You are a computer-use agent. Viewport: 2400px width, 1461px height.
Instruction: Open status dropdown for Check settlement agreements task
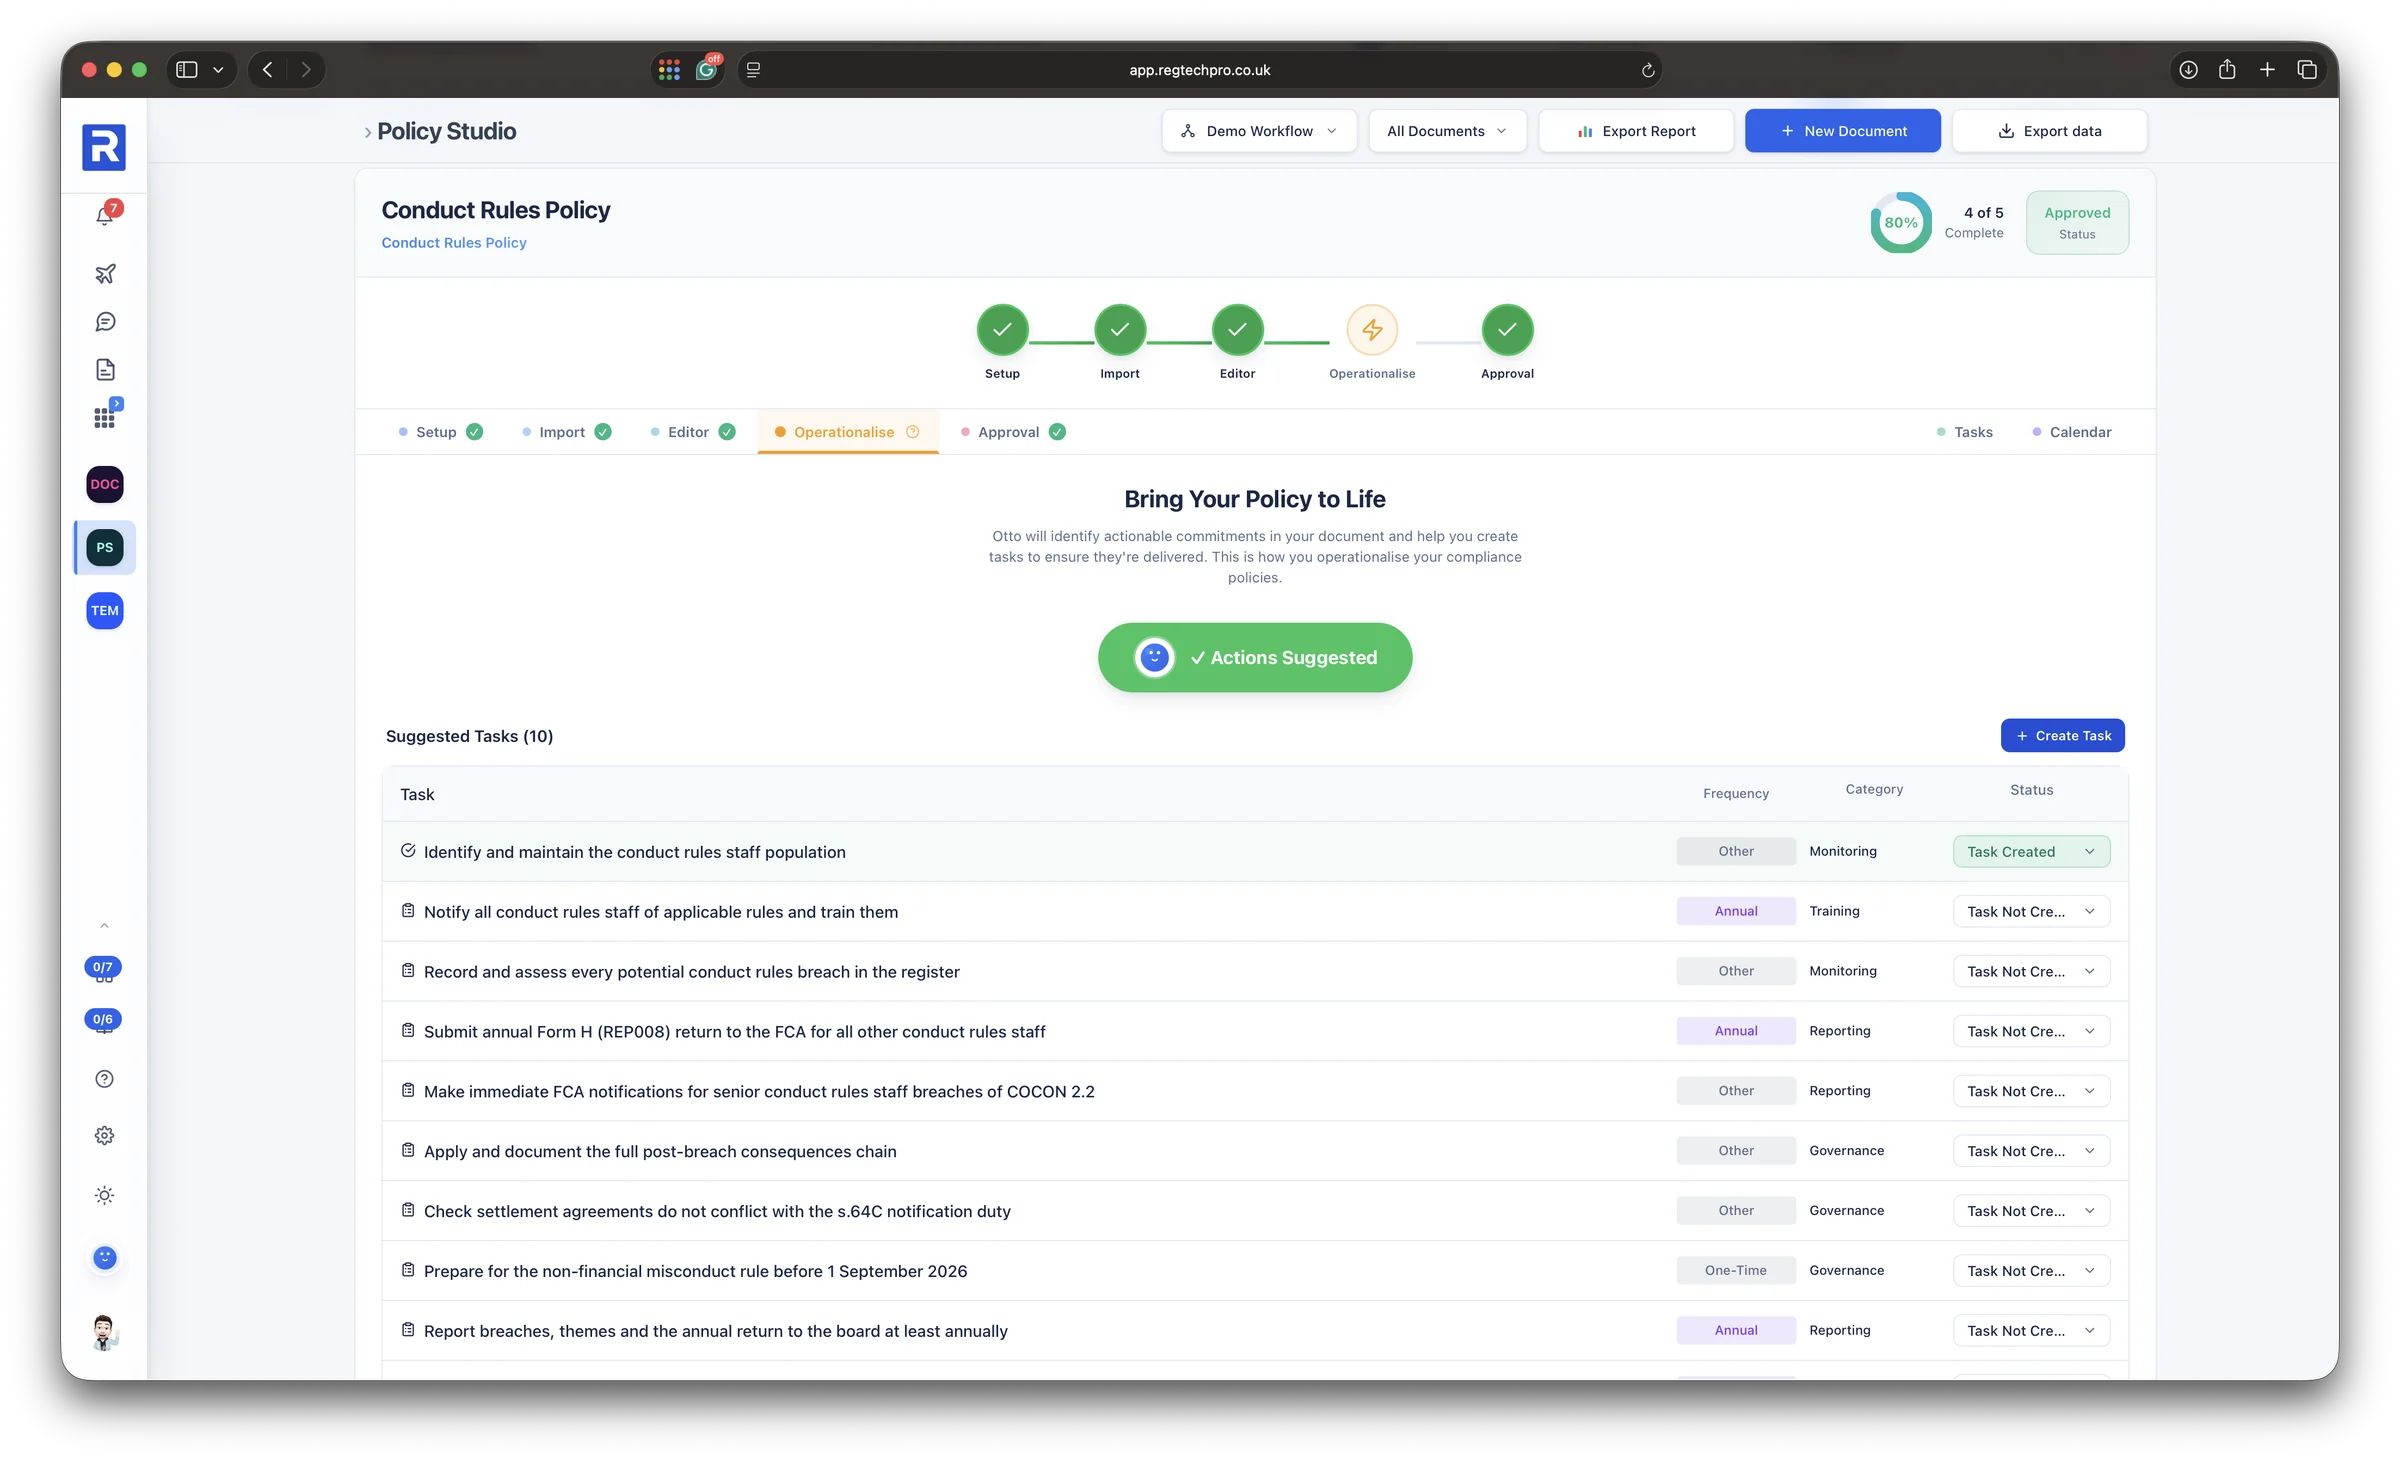2031,1210
